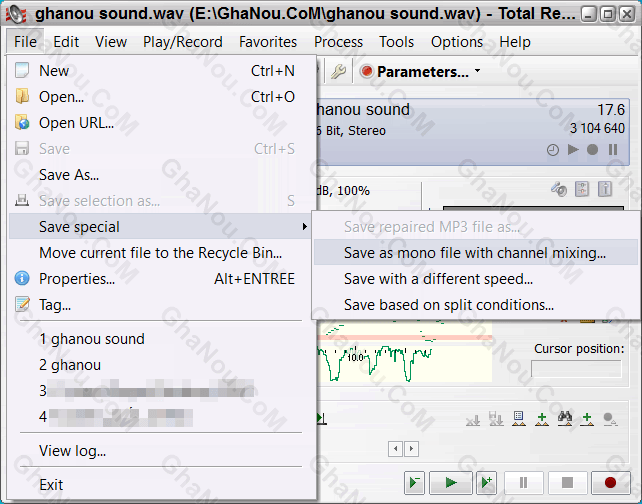642x504 pixels.
Task: Choose Open... from the File menu
Action: point(160,97)
